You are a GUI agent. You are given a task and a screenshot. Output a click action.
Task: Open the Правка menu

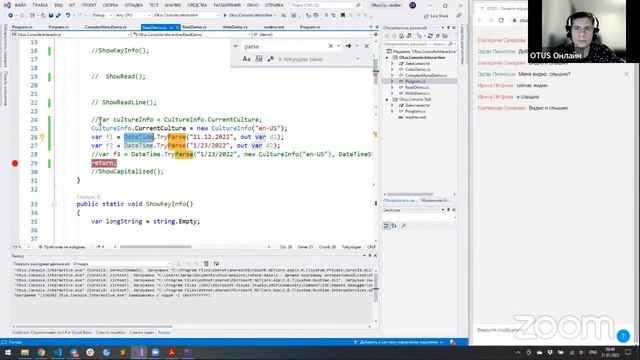point(40,5)
